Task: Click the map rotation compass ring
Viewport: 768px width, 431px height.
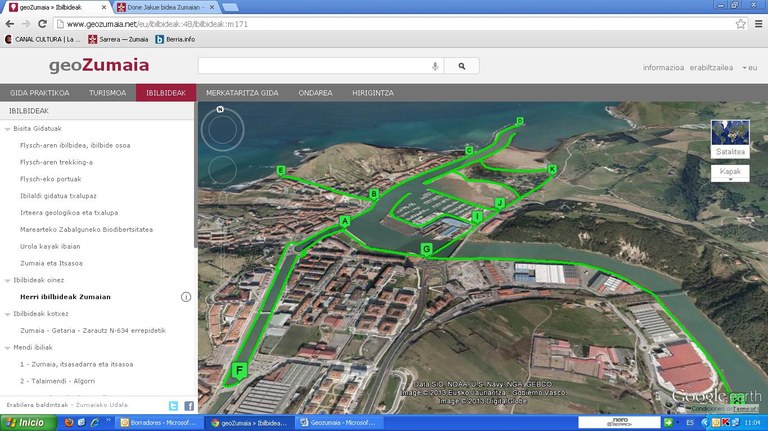Action: pyautogui.click(x=222, y=129)
